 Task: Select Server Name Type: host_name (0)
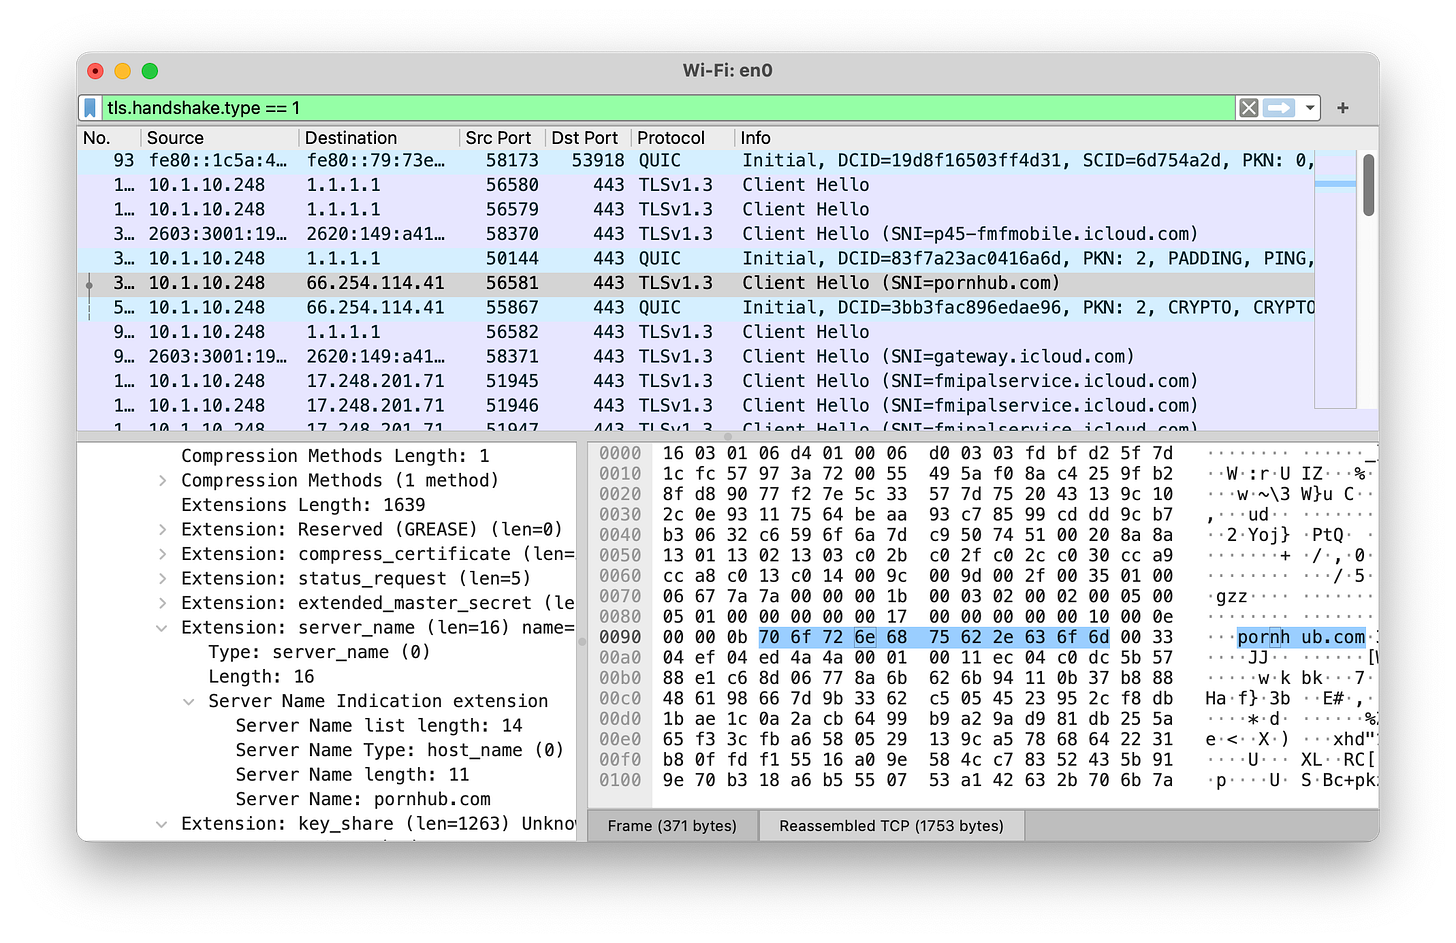pyautogui.click(x=399, y=750)
